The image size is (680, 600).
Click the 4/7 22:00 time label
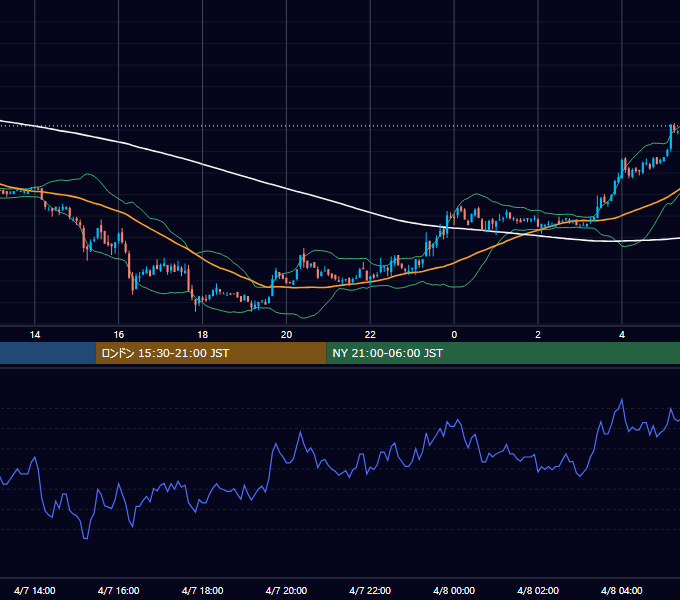[x=370, y=590]
